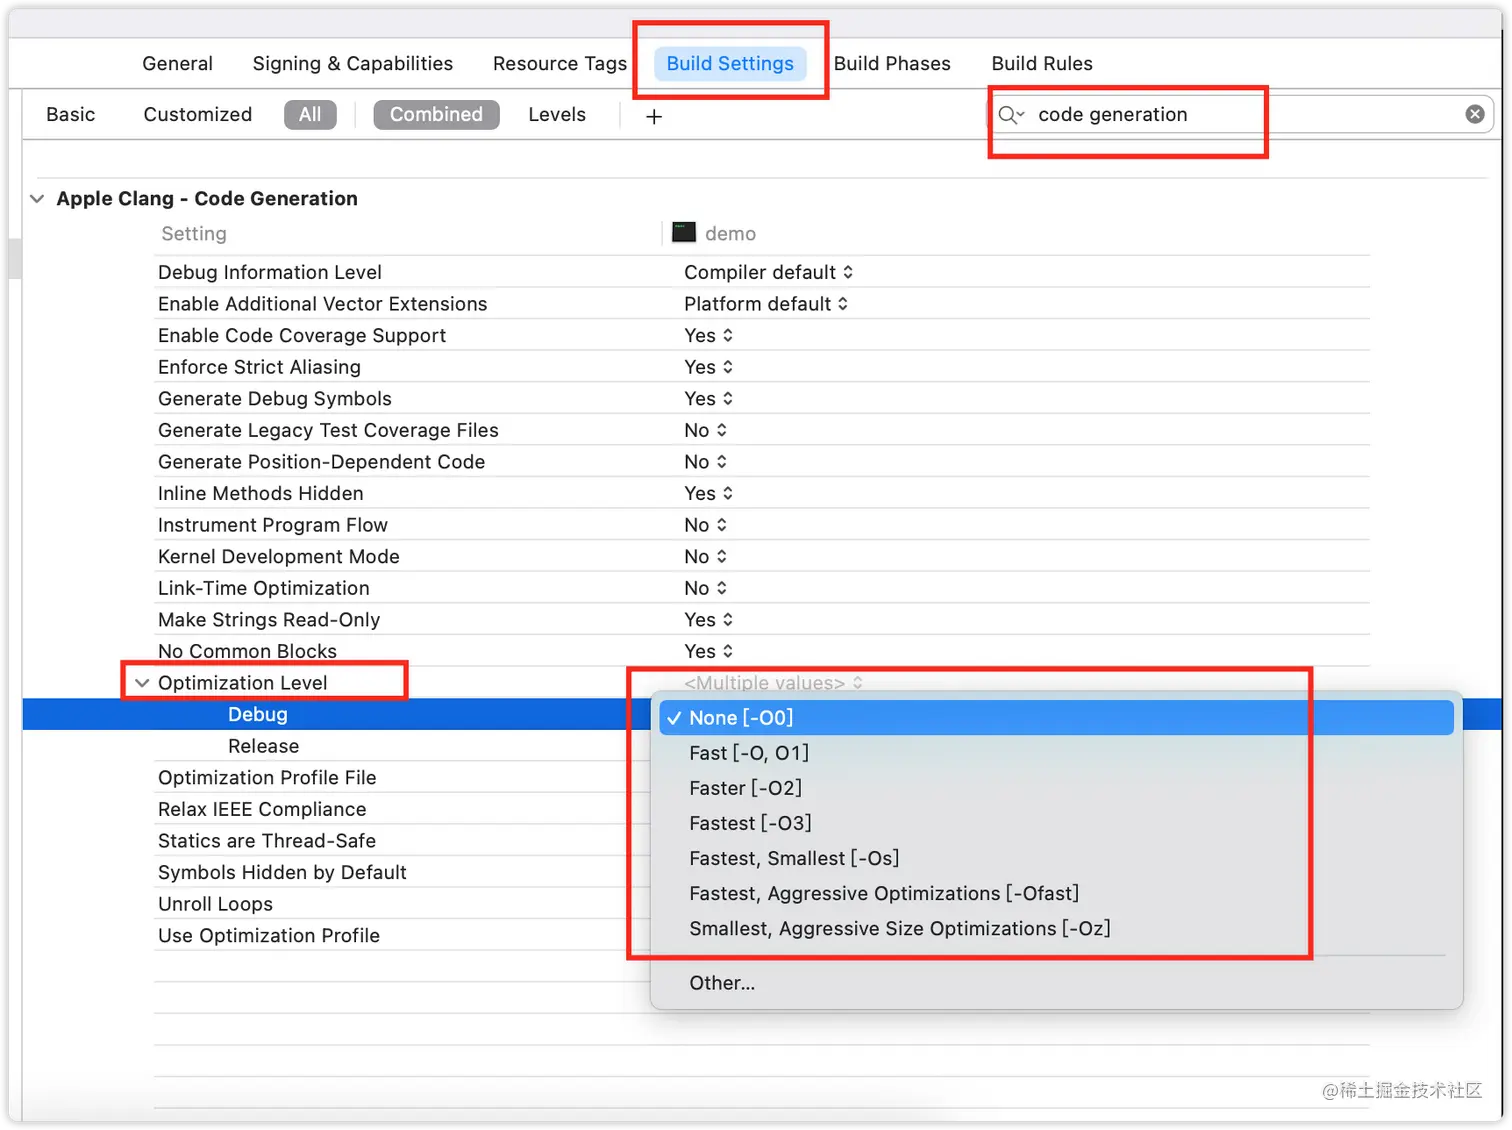1512x1130 pixels.
Task: Choose Smallest, Aggressive Size Optimizations [-Oz]
Action: tap(1056, 928)
